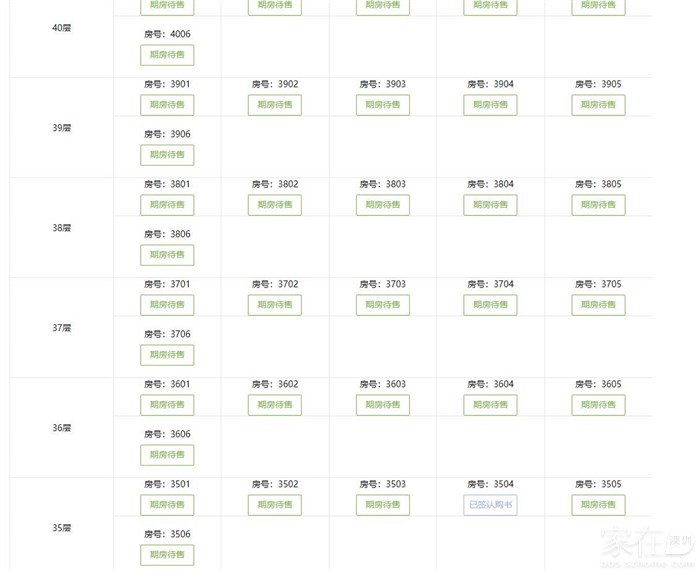Open the 期房待售 button under room 3904
This screenshot has height=571, width=700.
[490, 105]
